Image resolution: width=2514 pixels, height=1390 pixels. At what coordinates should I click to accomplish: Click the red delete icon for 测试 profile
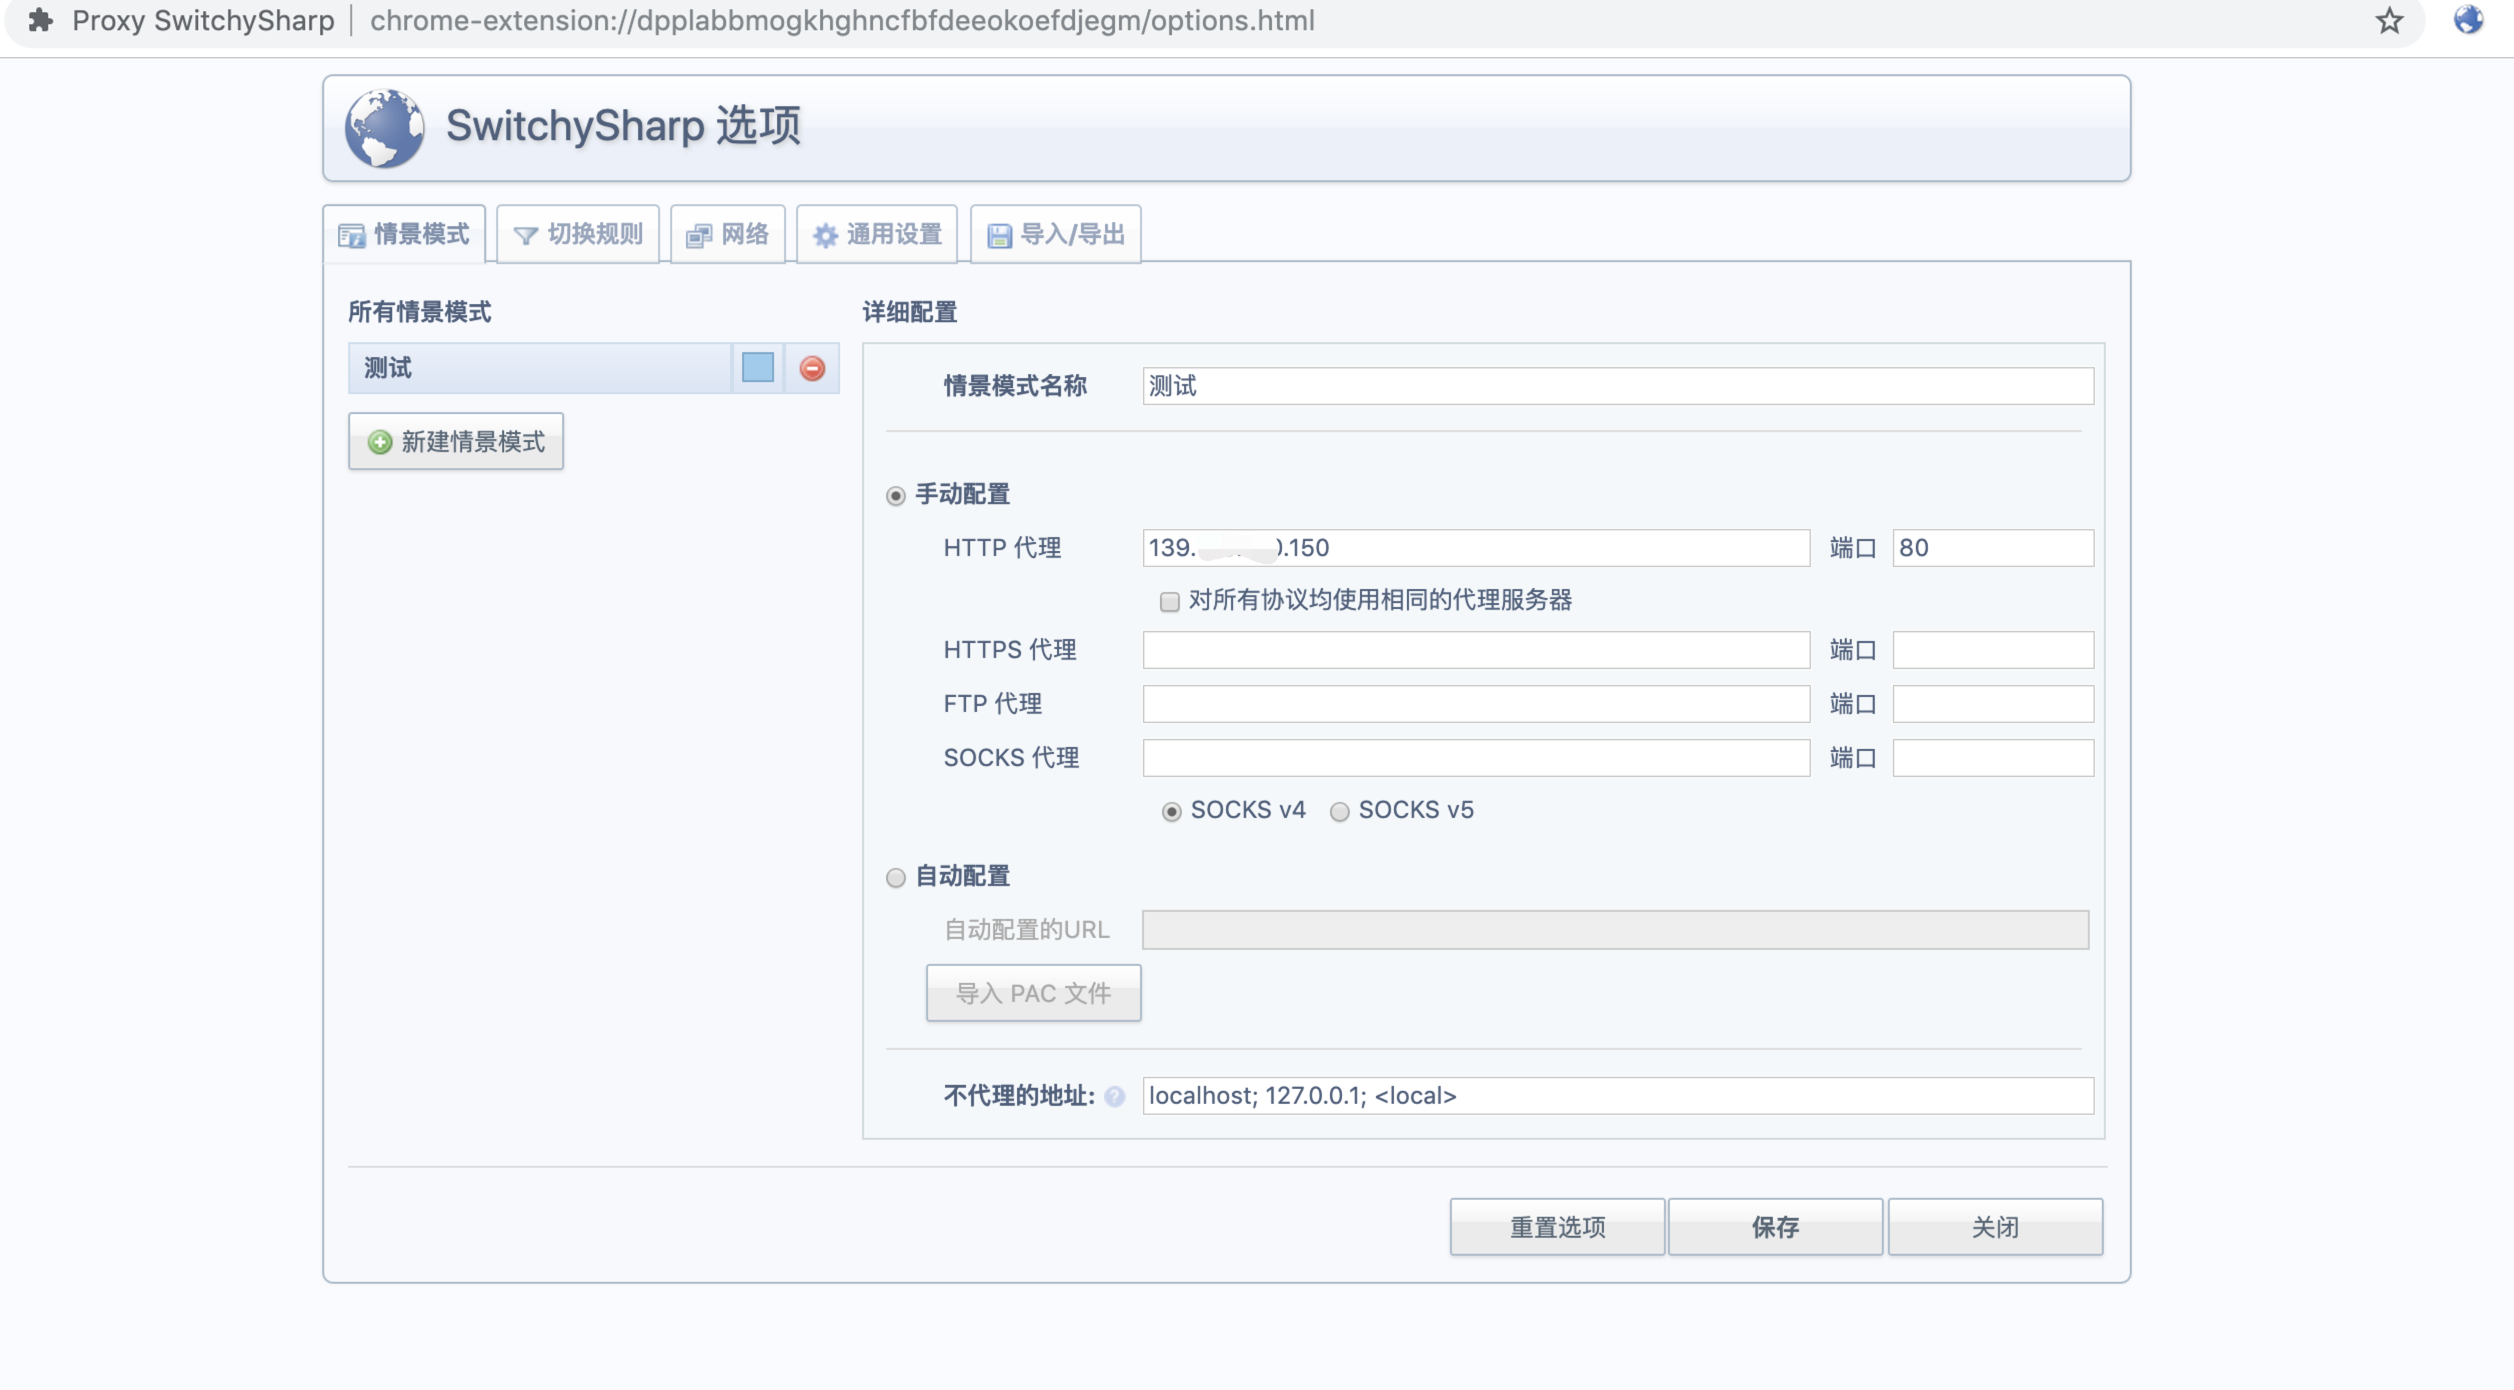812,368
